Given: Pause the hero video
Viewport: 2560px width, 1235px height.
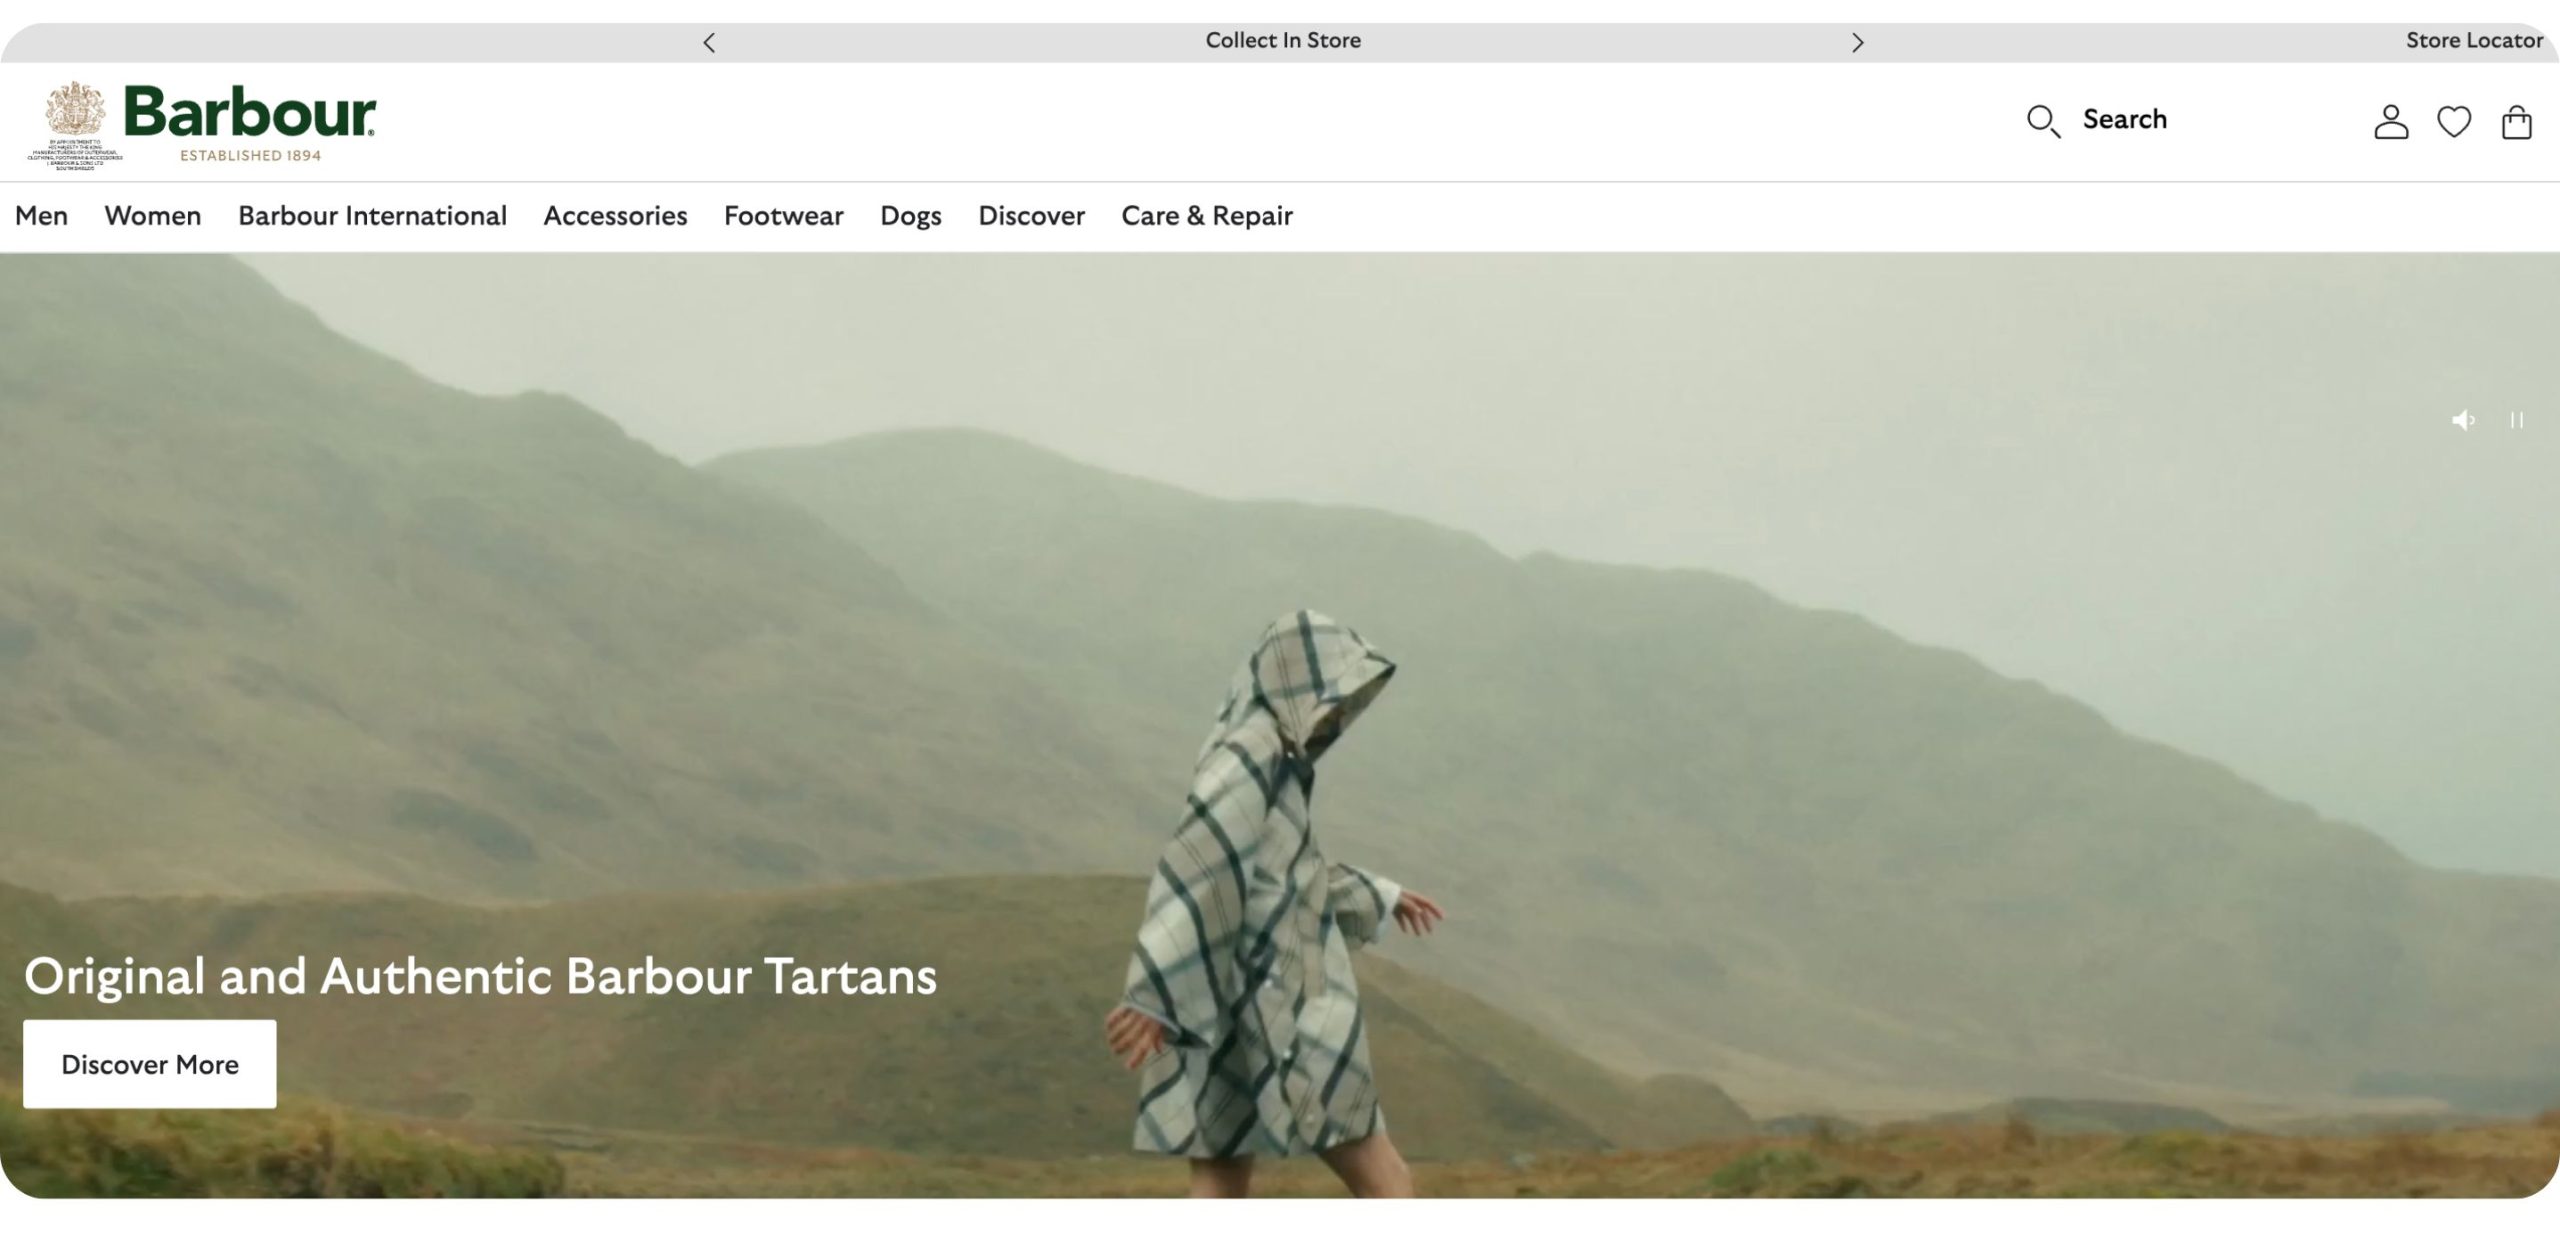Looking at the screenshot, I should click(x=2516, y=420).
